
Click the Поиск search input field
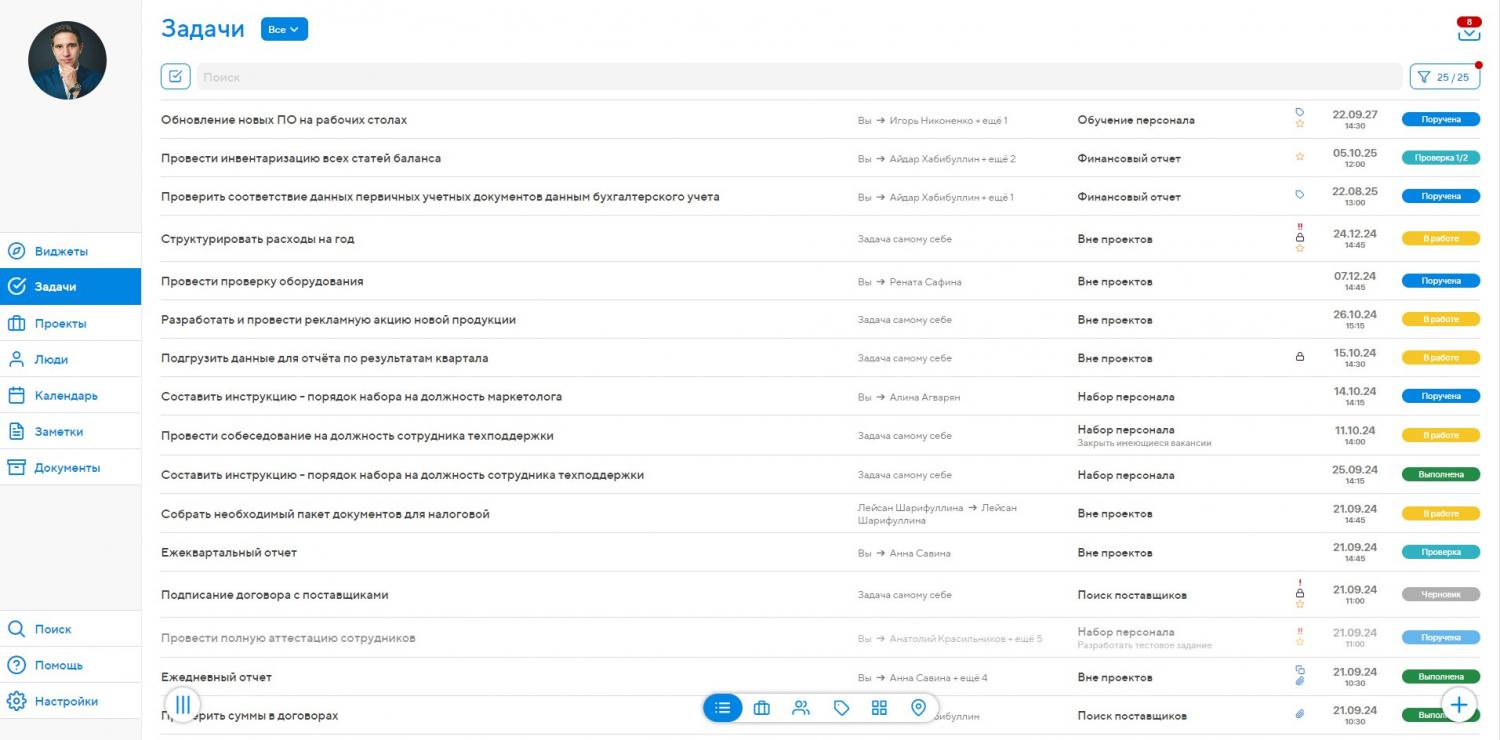pyautogui.click(x=798, y=77)
